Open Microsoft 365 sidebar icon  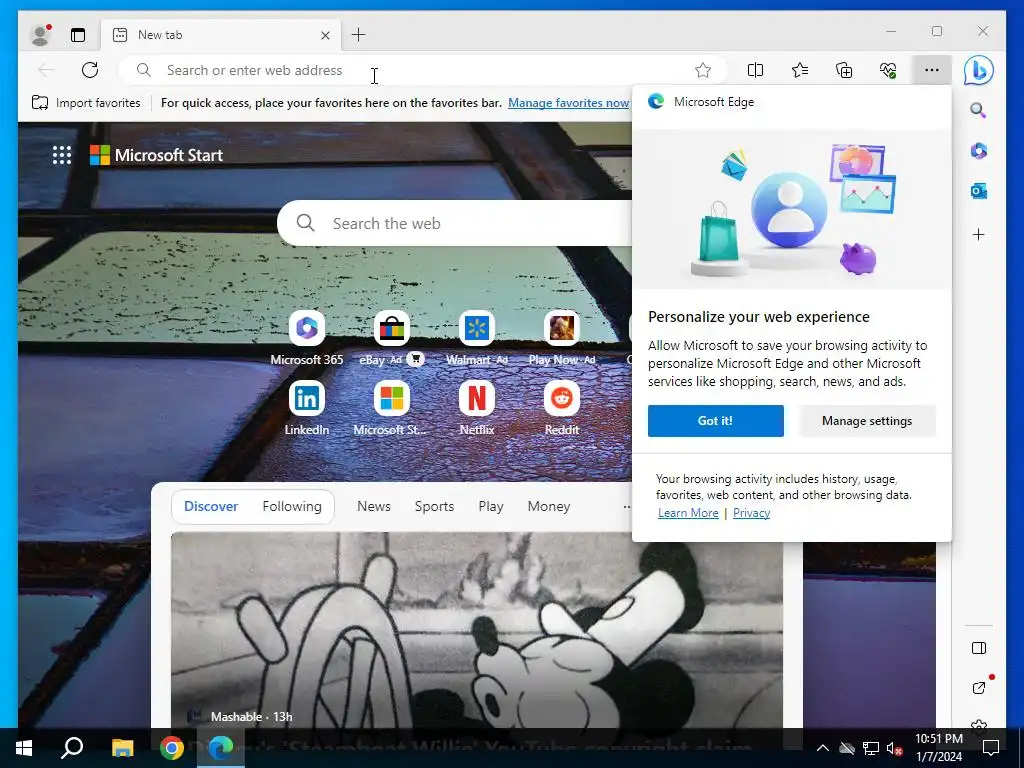(x=978, y=151)
